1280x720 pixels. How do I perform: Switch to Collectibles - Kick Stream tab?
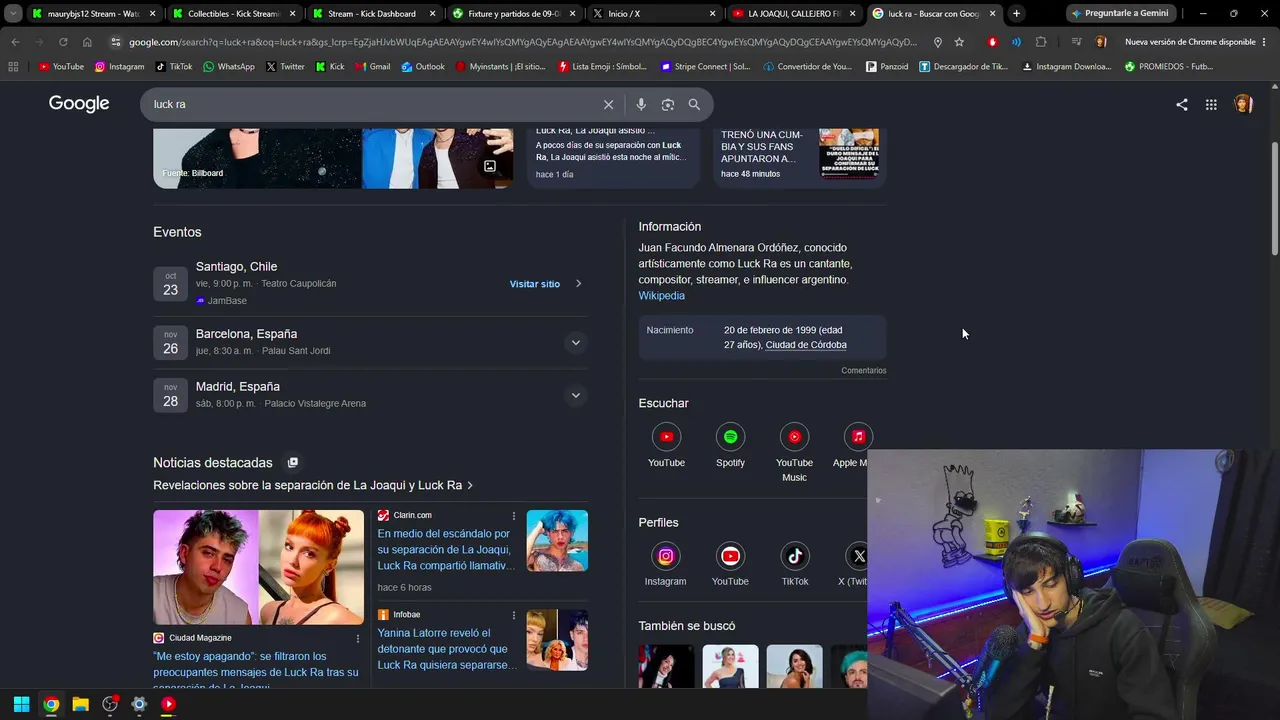233,14
